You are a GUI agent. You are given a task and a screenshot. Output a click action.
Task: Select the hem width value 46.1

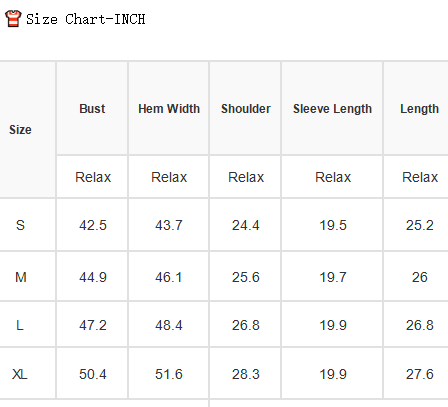pos(169,277)
